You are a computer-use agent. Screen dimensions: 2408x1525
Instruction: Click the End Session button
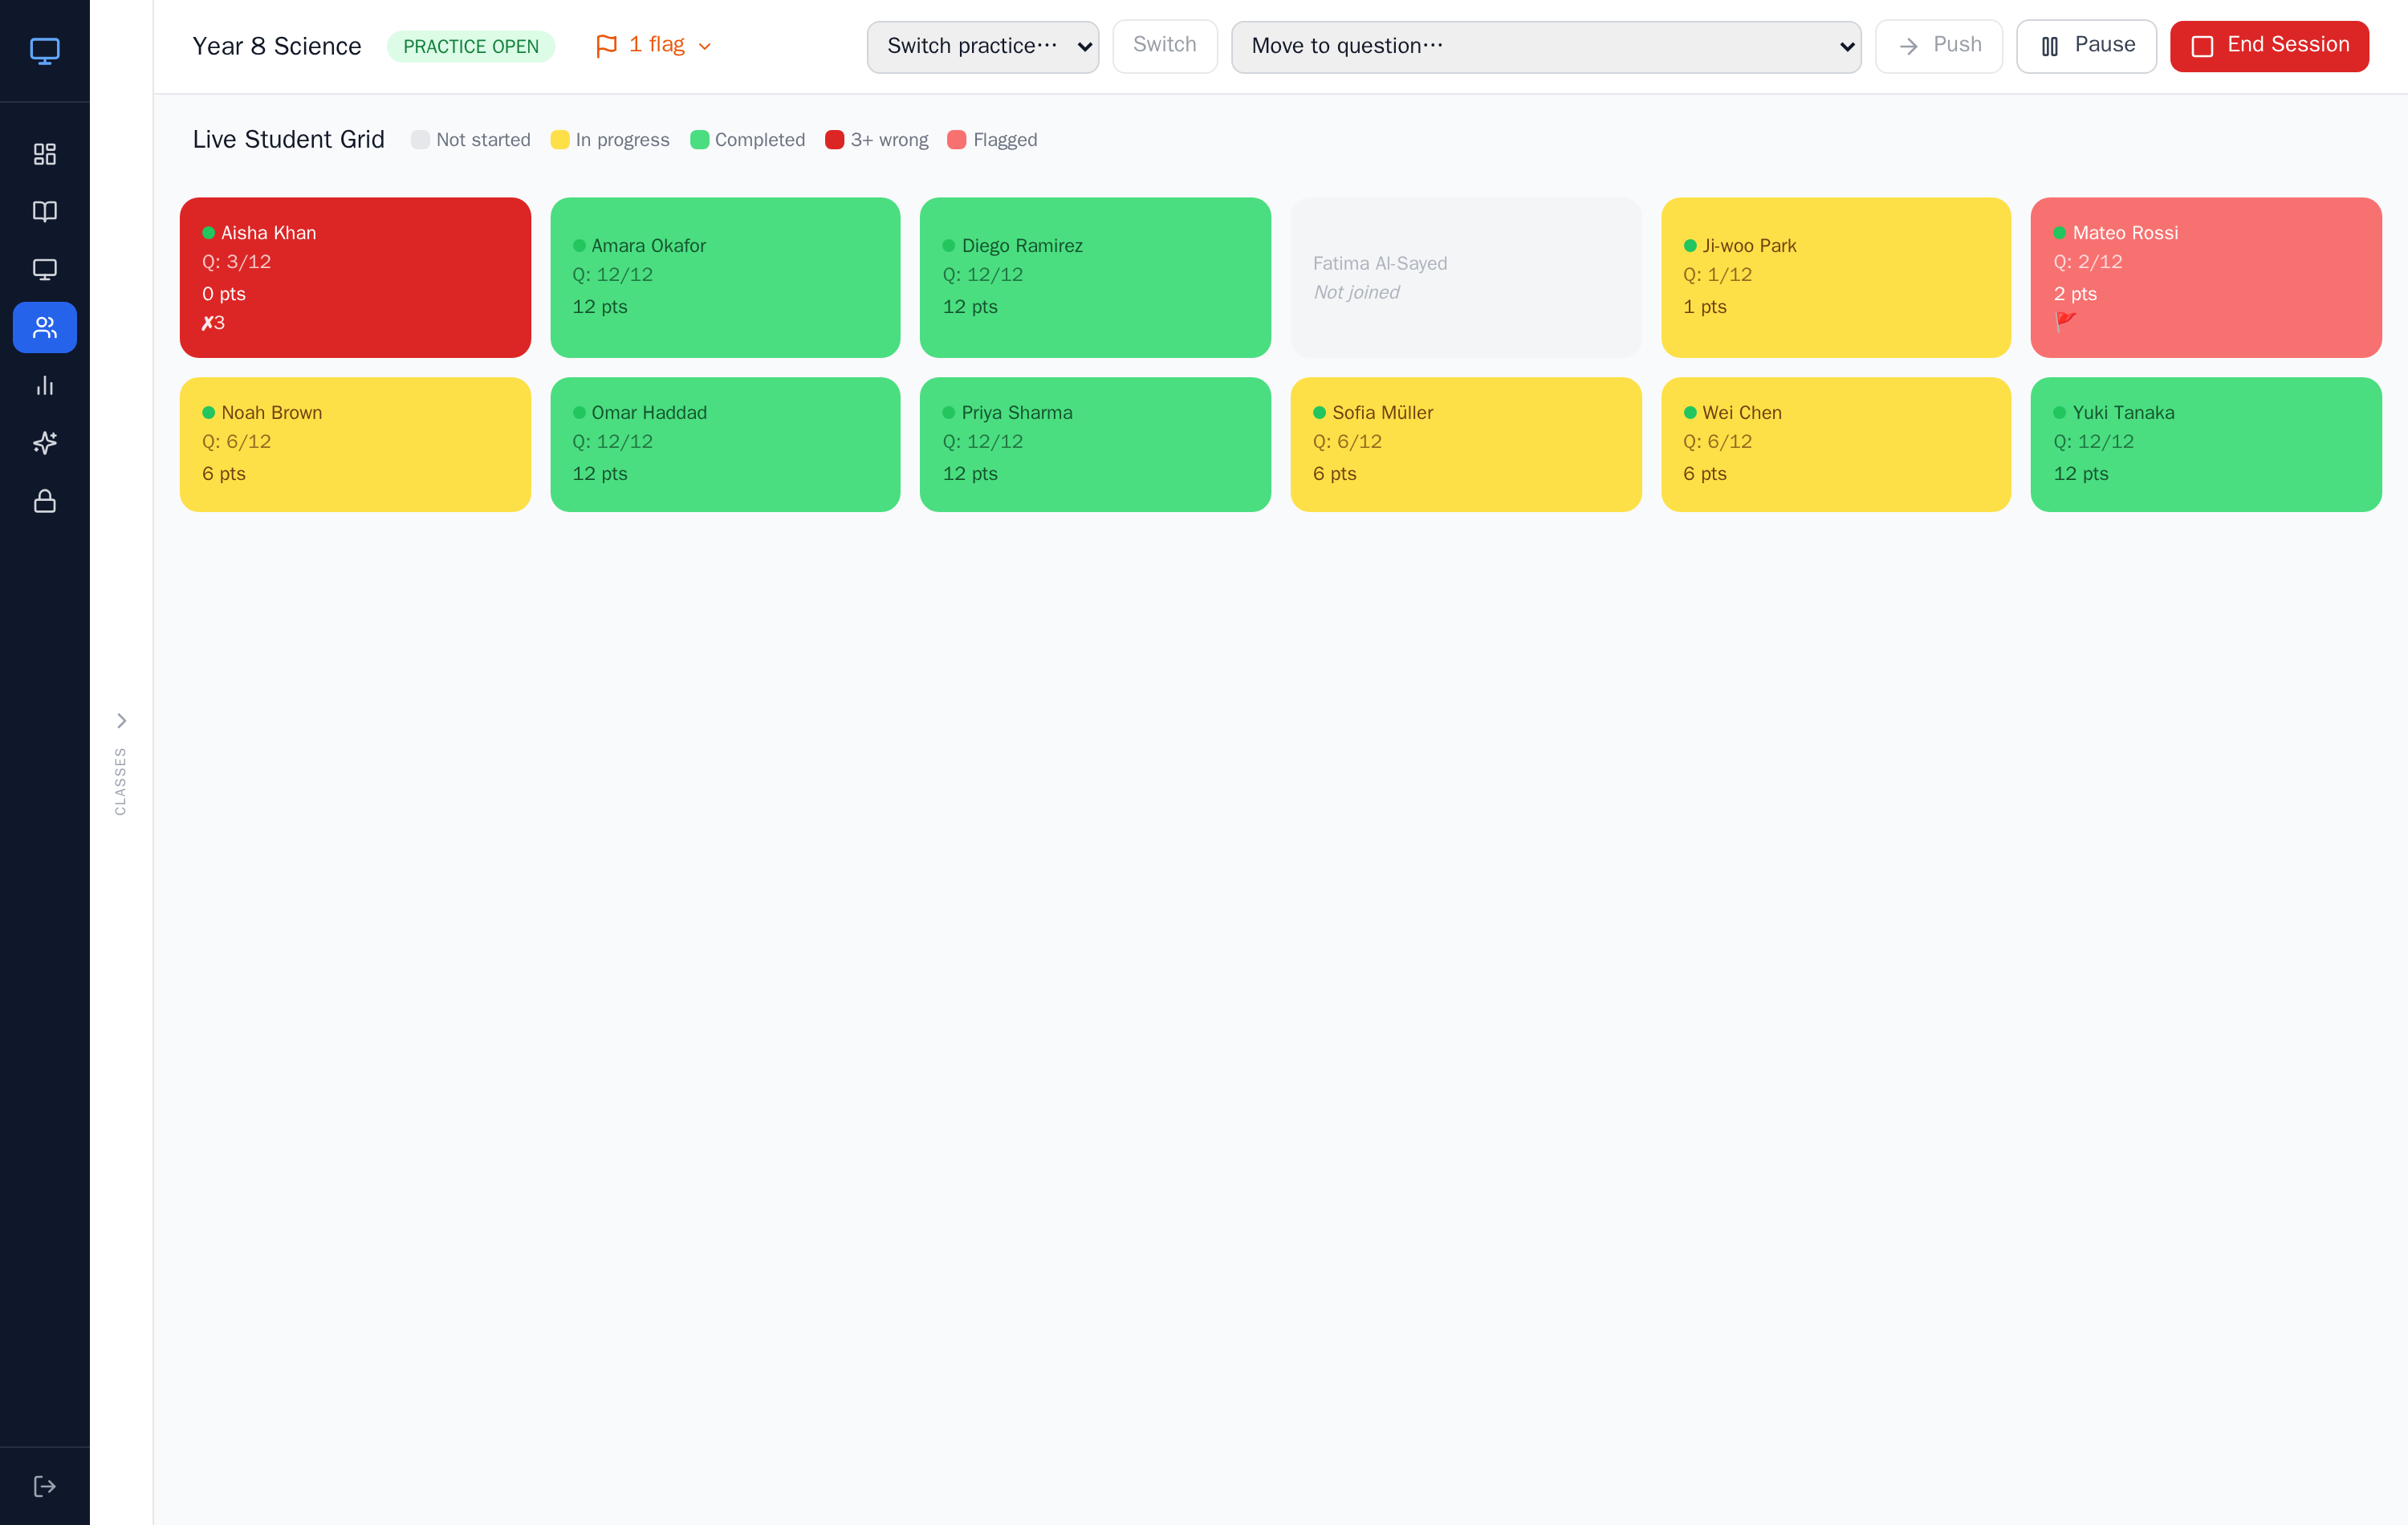(2269, 46)
